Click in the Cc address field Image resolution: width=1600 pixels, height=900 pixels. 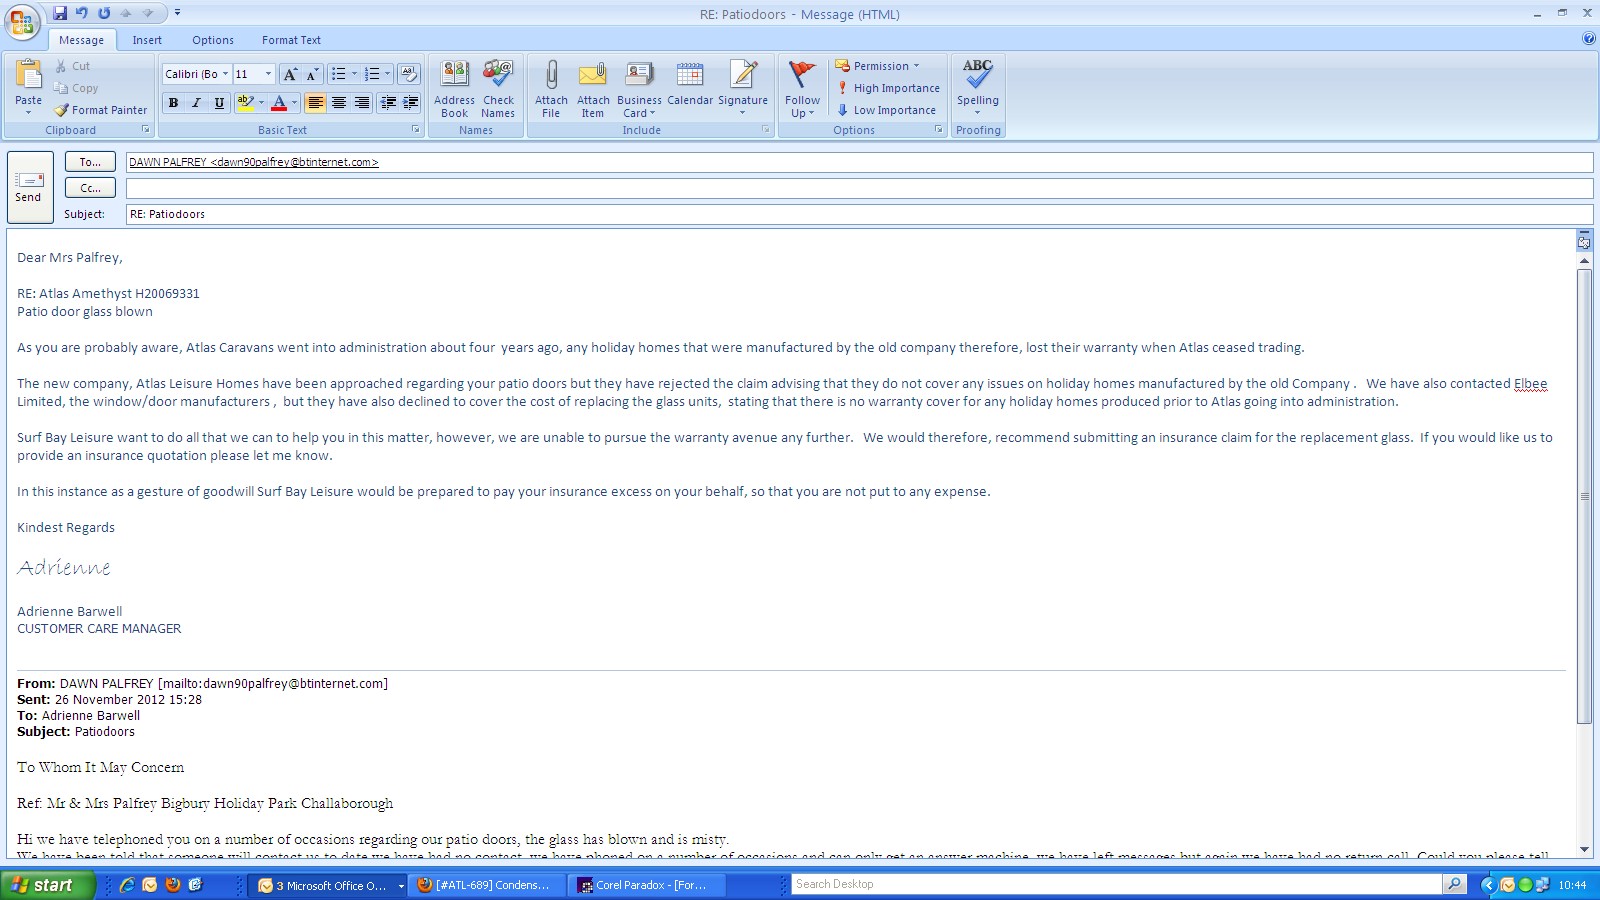[859, 188]
